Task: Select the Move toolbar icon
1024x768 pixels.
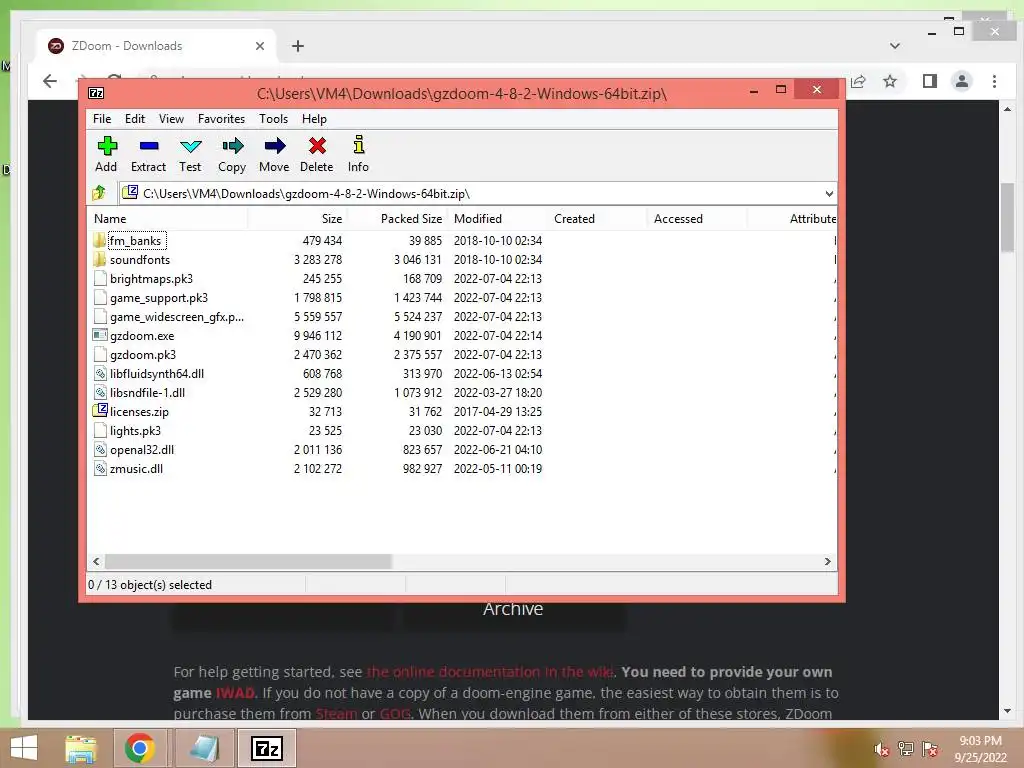Action: 274,154
